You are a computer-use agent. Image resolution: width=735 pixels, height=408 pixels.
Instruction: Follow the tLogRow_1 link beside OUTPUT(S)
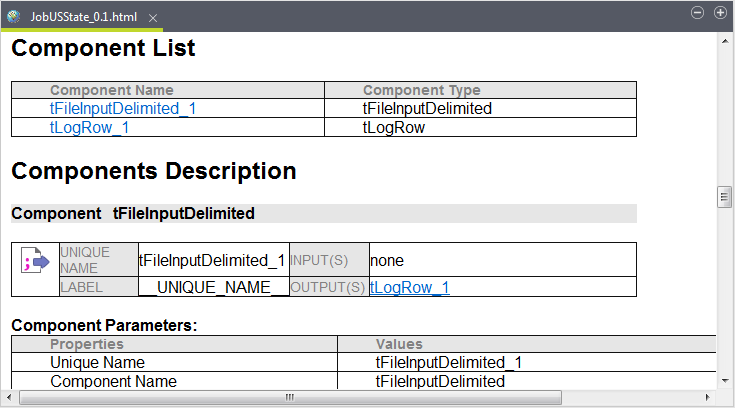coord(410,287)
